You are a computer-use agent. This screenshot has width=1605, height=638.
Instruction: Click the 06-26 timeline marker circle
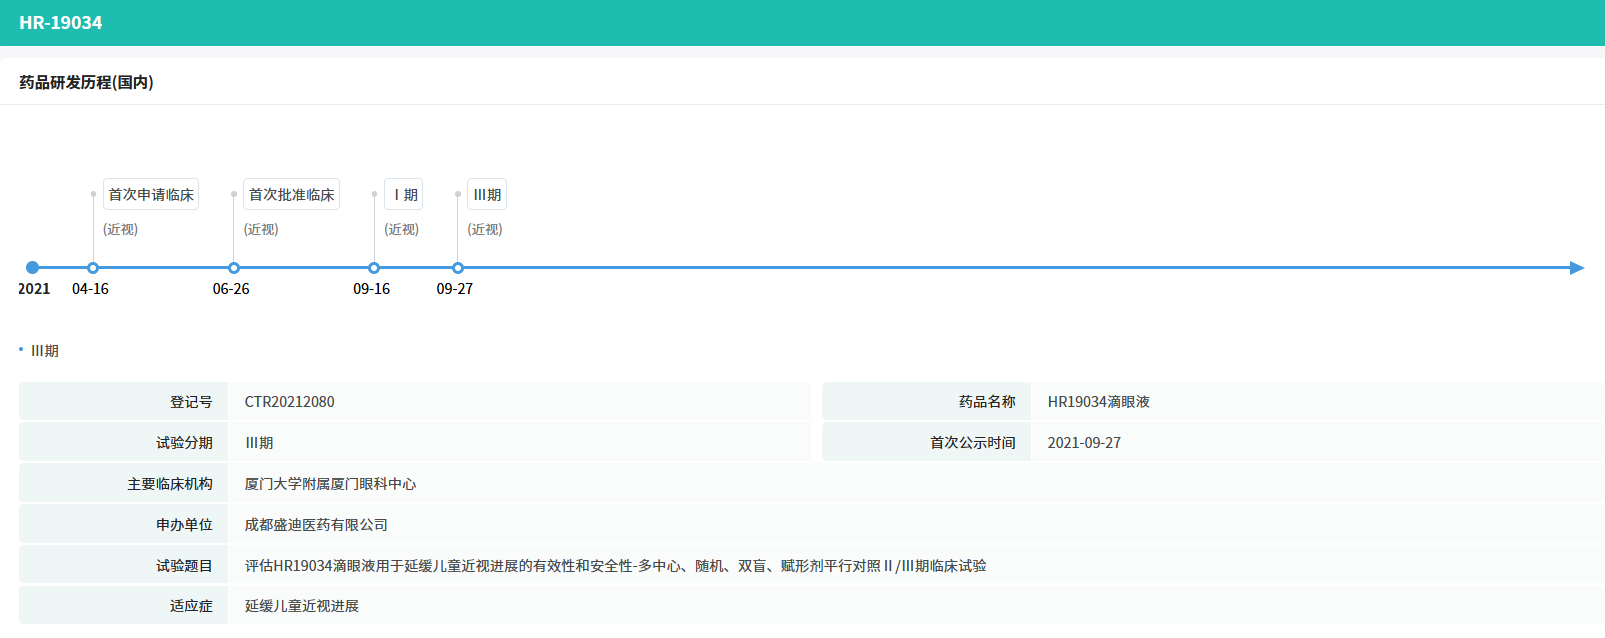point(234,268)
